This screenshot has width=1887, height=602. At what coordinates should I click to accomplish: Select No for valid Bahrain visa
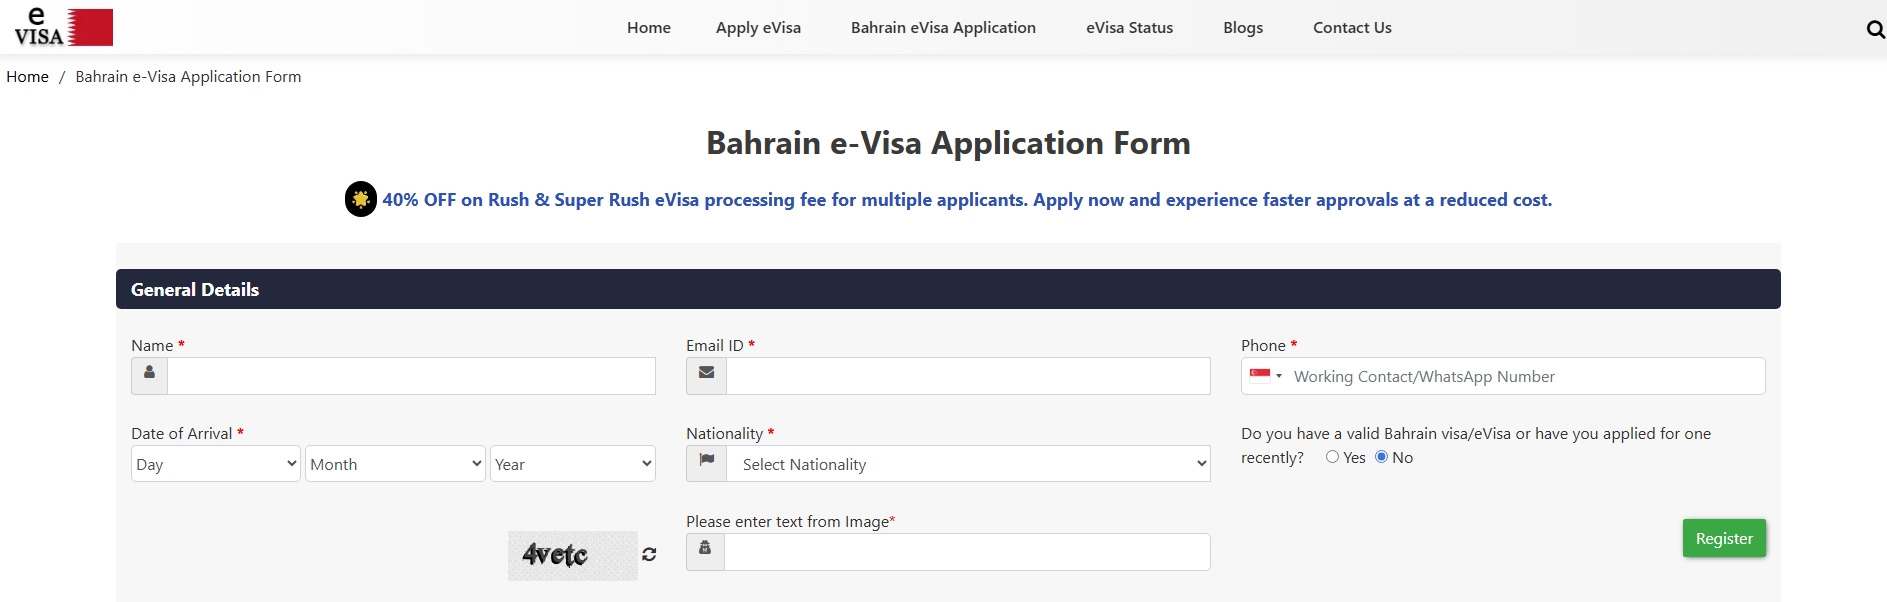1381,457
